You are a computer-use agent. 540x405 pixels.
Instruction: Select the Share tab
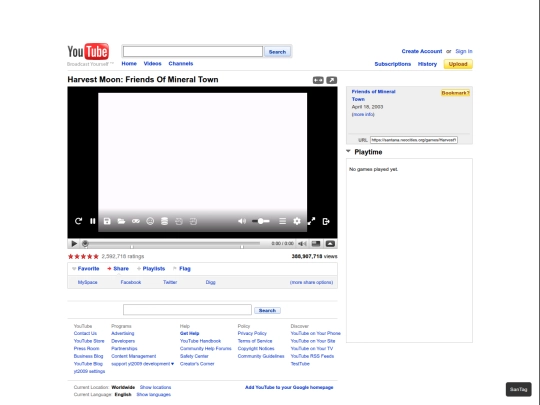click(118, 269)
